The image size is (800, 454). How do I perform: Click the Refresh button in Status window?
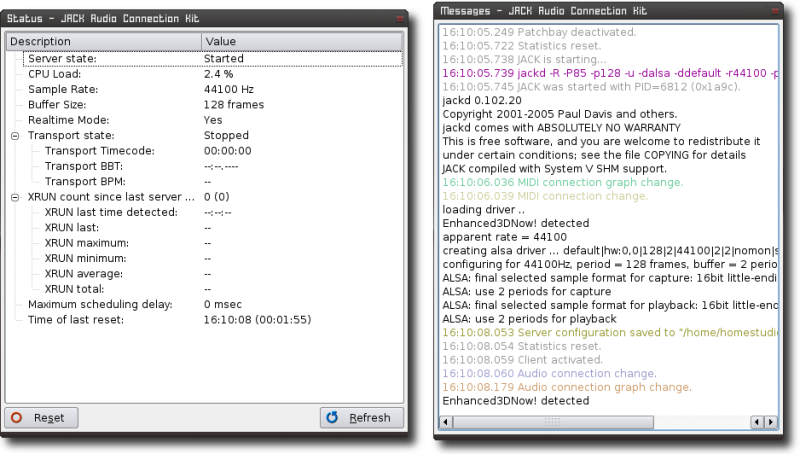tap(362, 418)
